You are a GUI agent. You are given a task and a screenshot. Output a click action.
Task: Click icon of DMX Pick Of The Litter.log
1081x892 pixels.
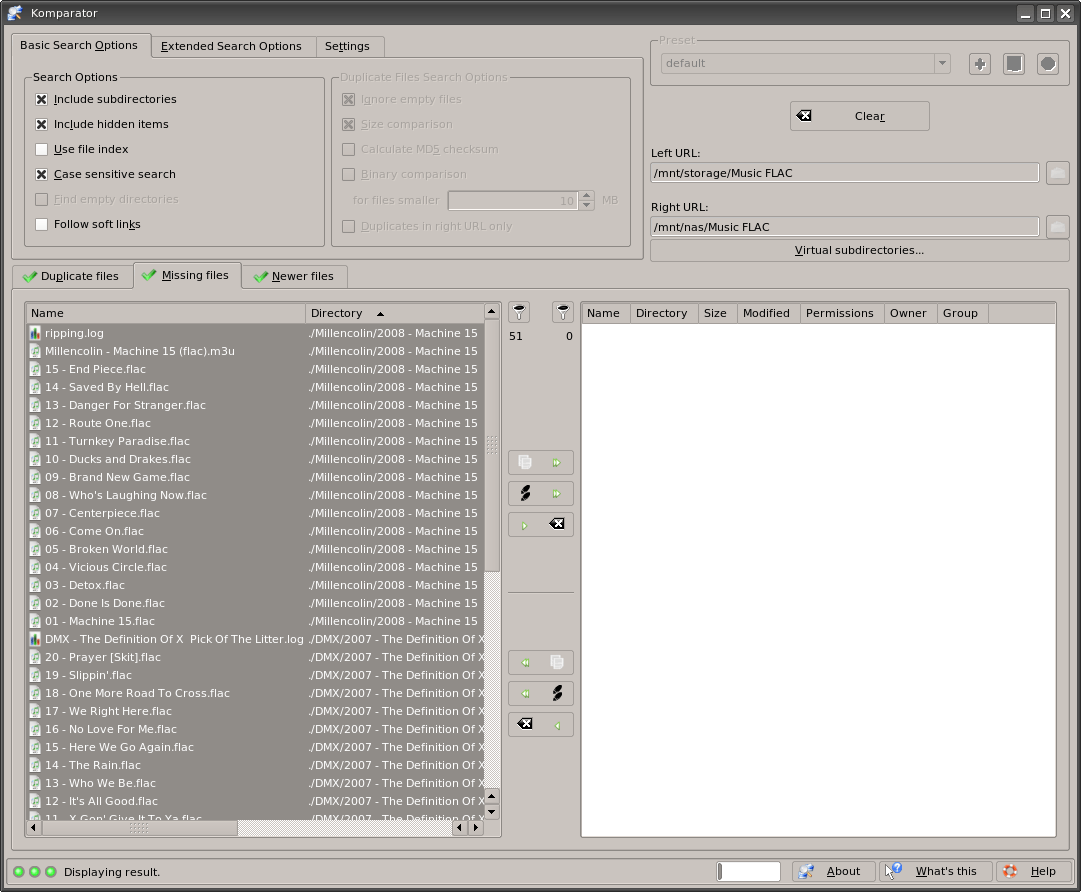point(35,639)
